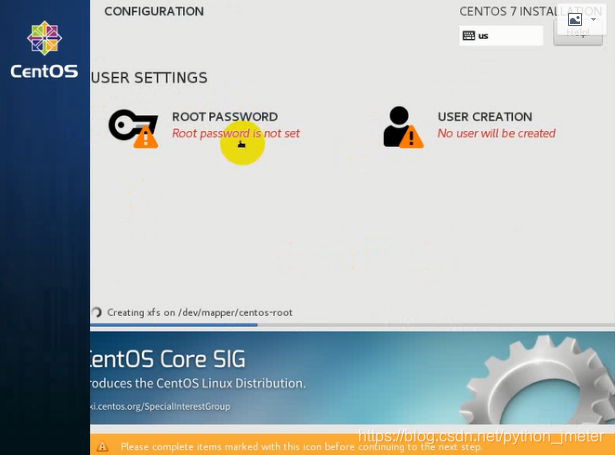Click 'No user will be created' text
This screenshot has width=615, height=455.
[497, 133]
